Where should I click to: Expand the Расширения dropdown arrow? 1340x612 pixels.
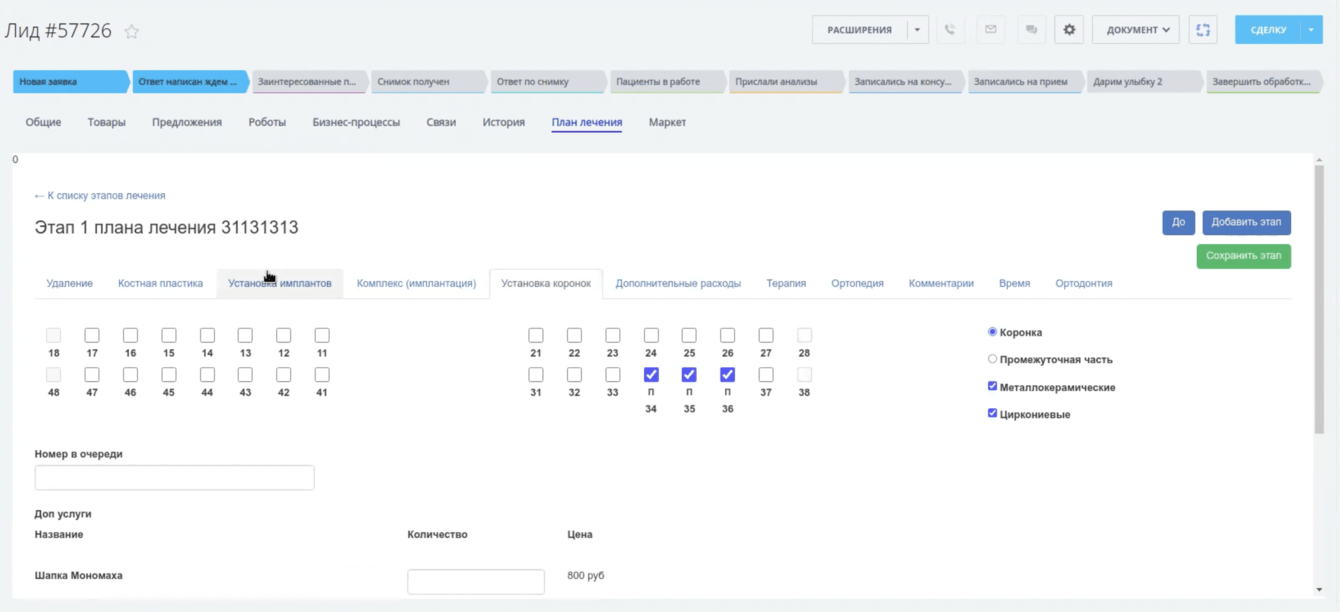[x=917, y=30]
